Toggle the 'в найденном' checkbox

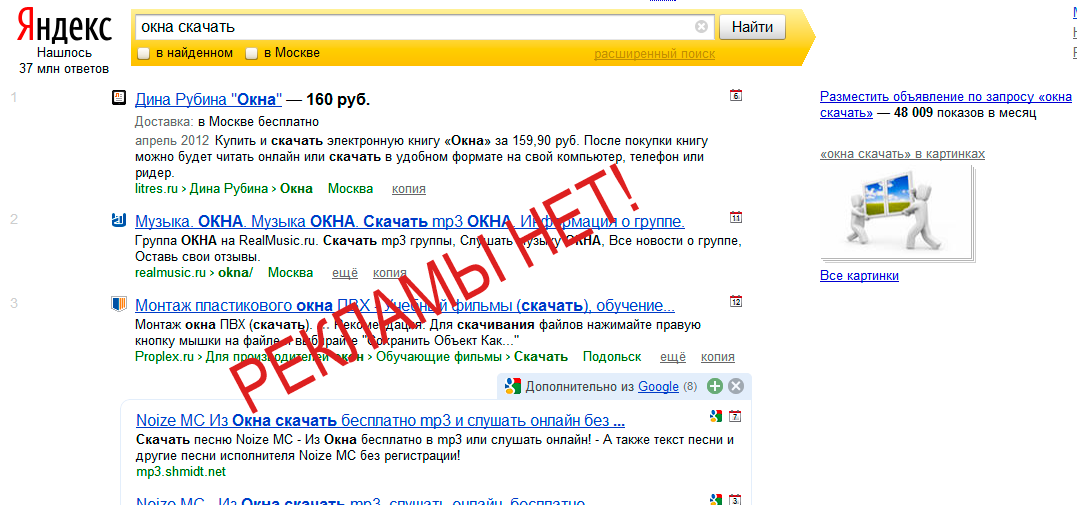click(x=144, y=53)
